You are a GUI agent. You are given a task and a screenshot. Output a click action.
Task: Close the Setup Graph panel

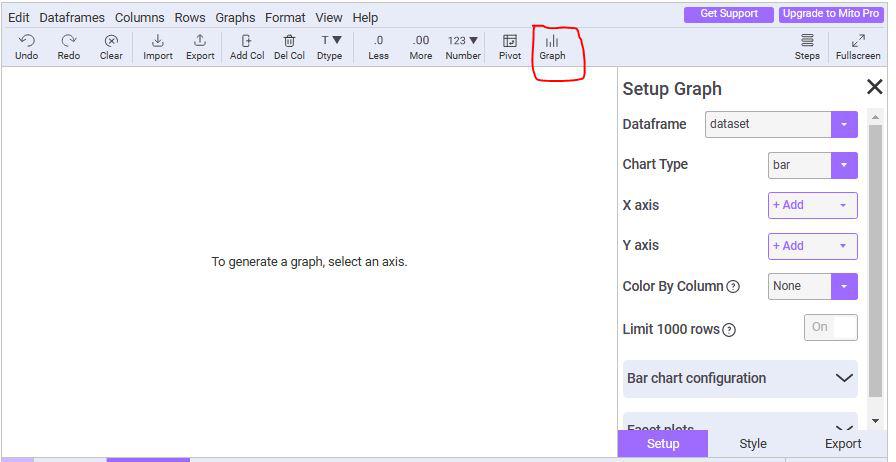coord(874,87)
